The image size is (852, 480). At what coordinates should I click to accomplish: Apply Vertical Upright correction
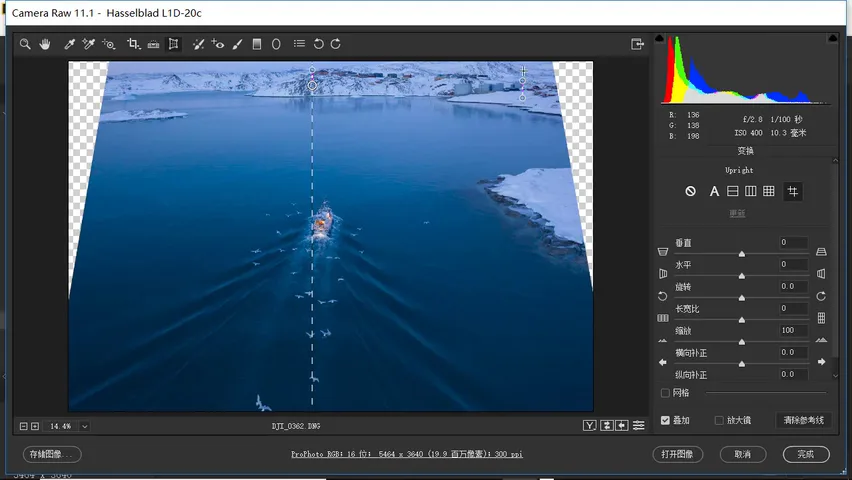[x=750, y=191]
